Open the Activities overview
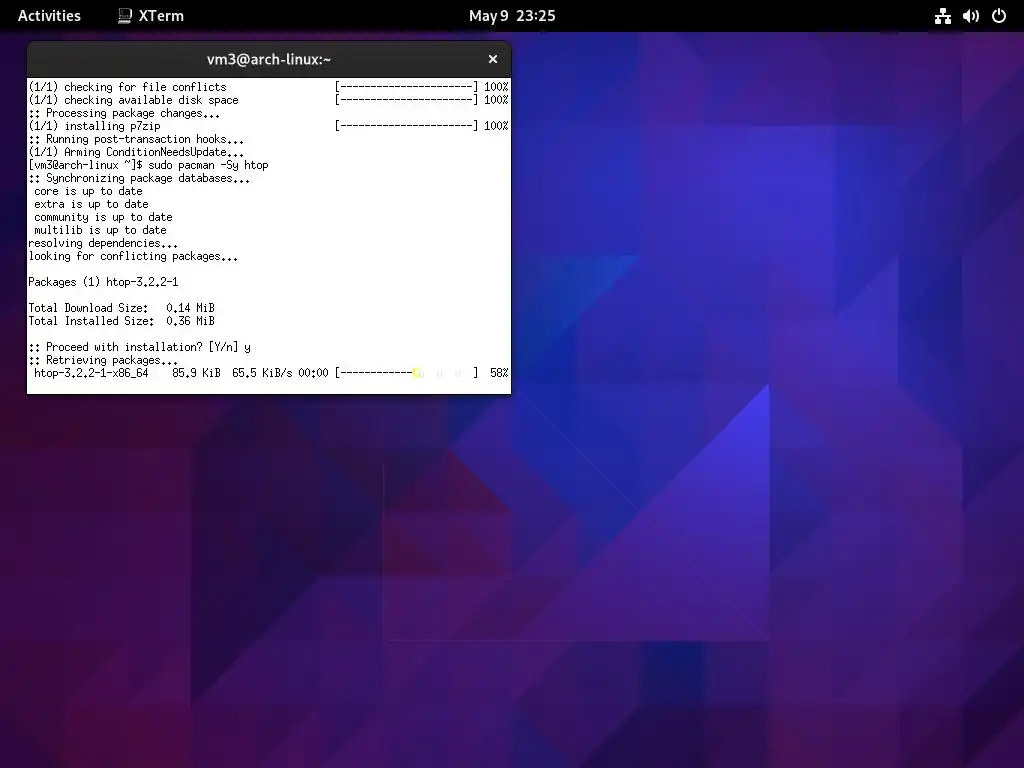The height and width of the screenshot is (768, 1024). (x=49, y=16)
